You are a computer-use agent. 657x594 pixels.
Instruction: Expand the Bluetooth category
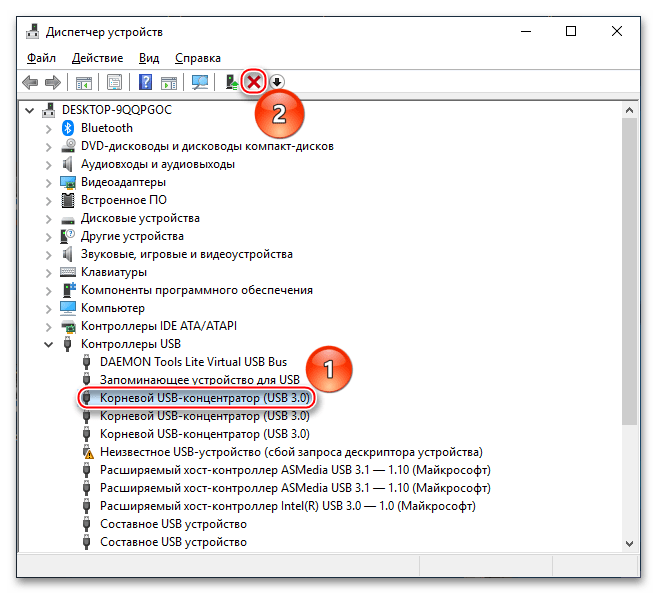(48, 128)
